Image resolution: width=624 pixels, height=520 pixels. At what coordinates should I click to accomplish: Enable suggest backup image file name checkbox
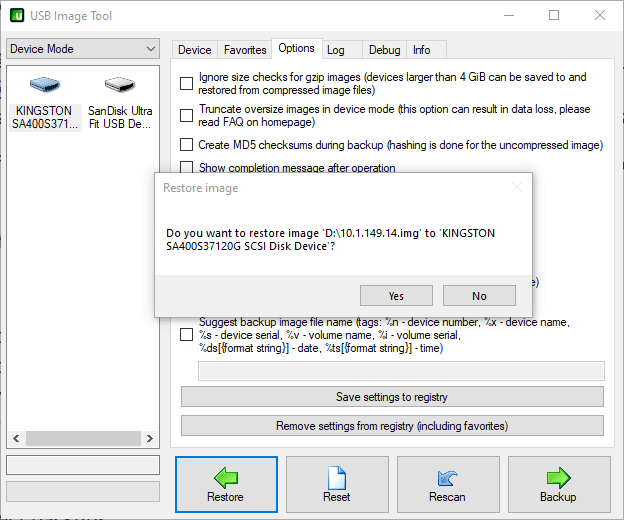(x=186, y=335)
